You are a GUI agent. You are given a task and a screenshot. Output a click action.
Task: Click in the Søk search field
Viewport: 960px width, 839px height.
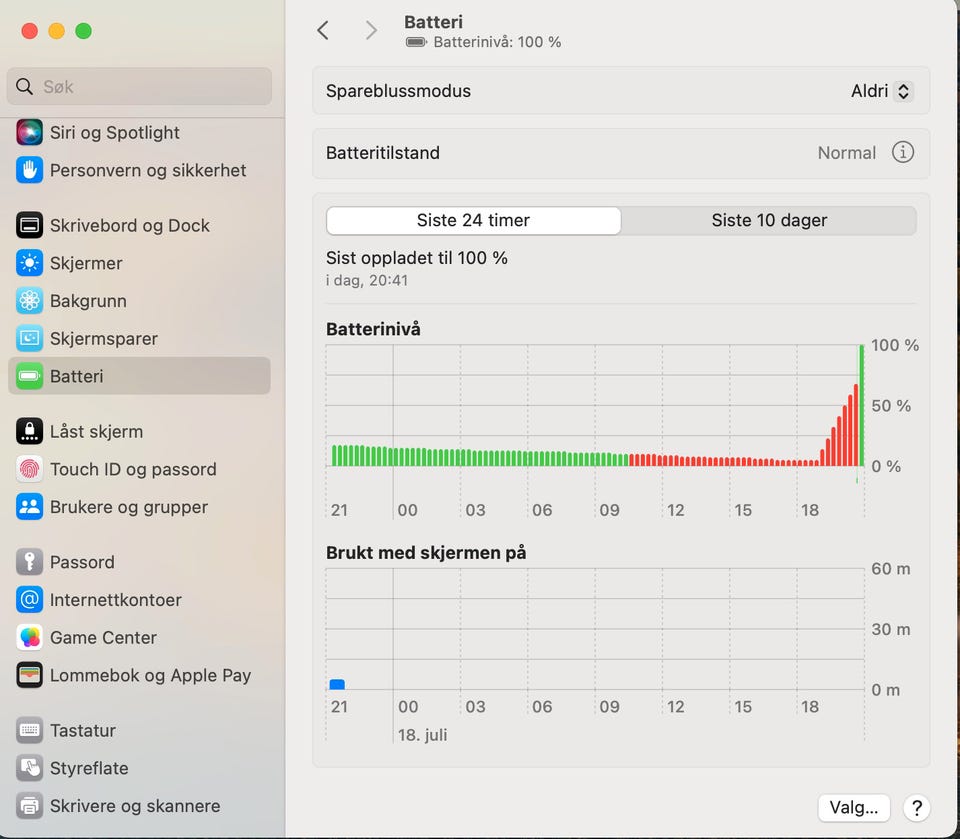pyautogui.click(x=140, y=87)
